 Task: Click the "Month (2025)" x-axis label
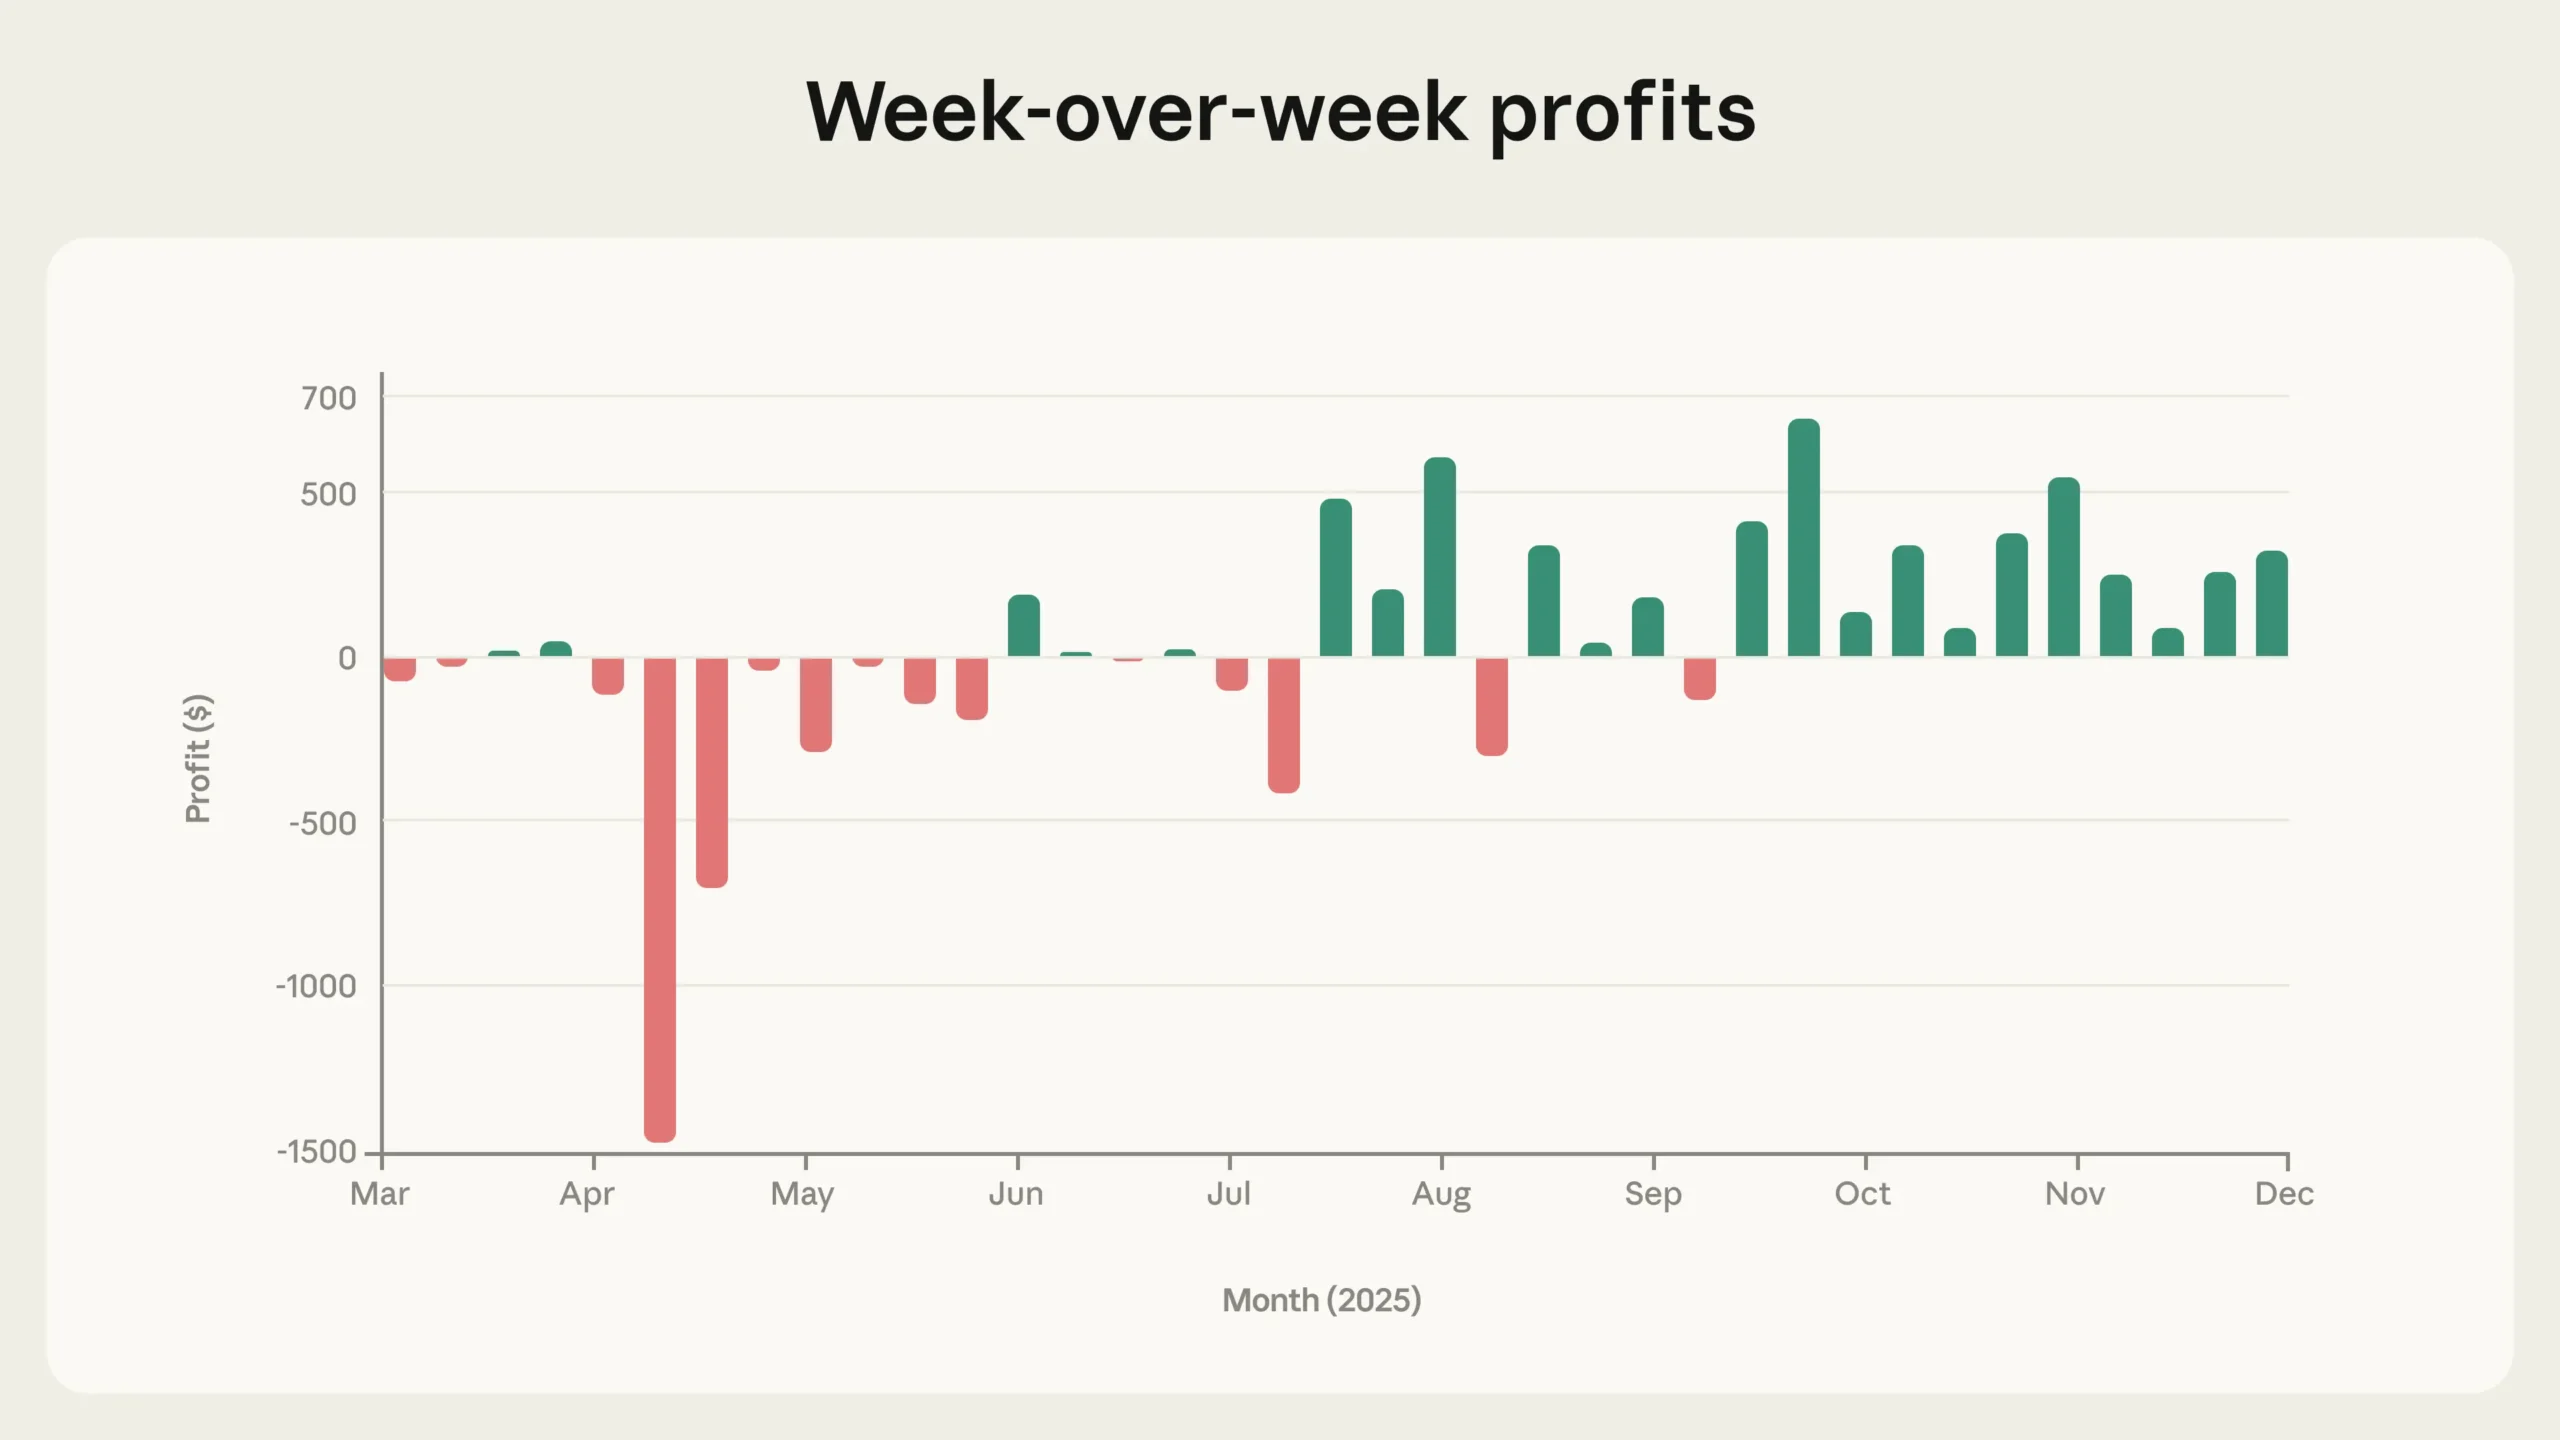[1321, 1300]
